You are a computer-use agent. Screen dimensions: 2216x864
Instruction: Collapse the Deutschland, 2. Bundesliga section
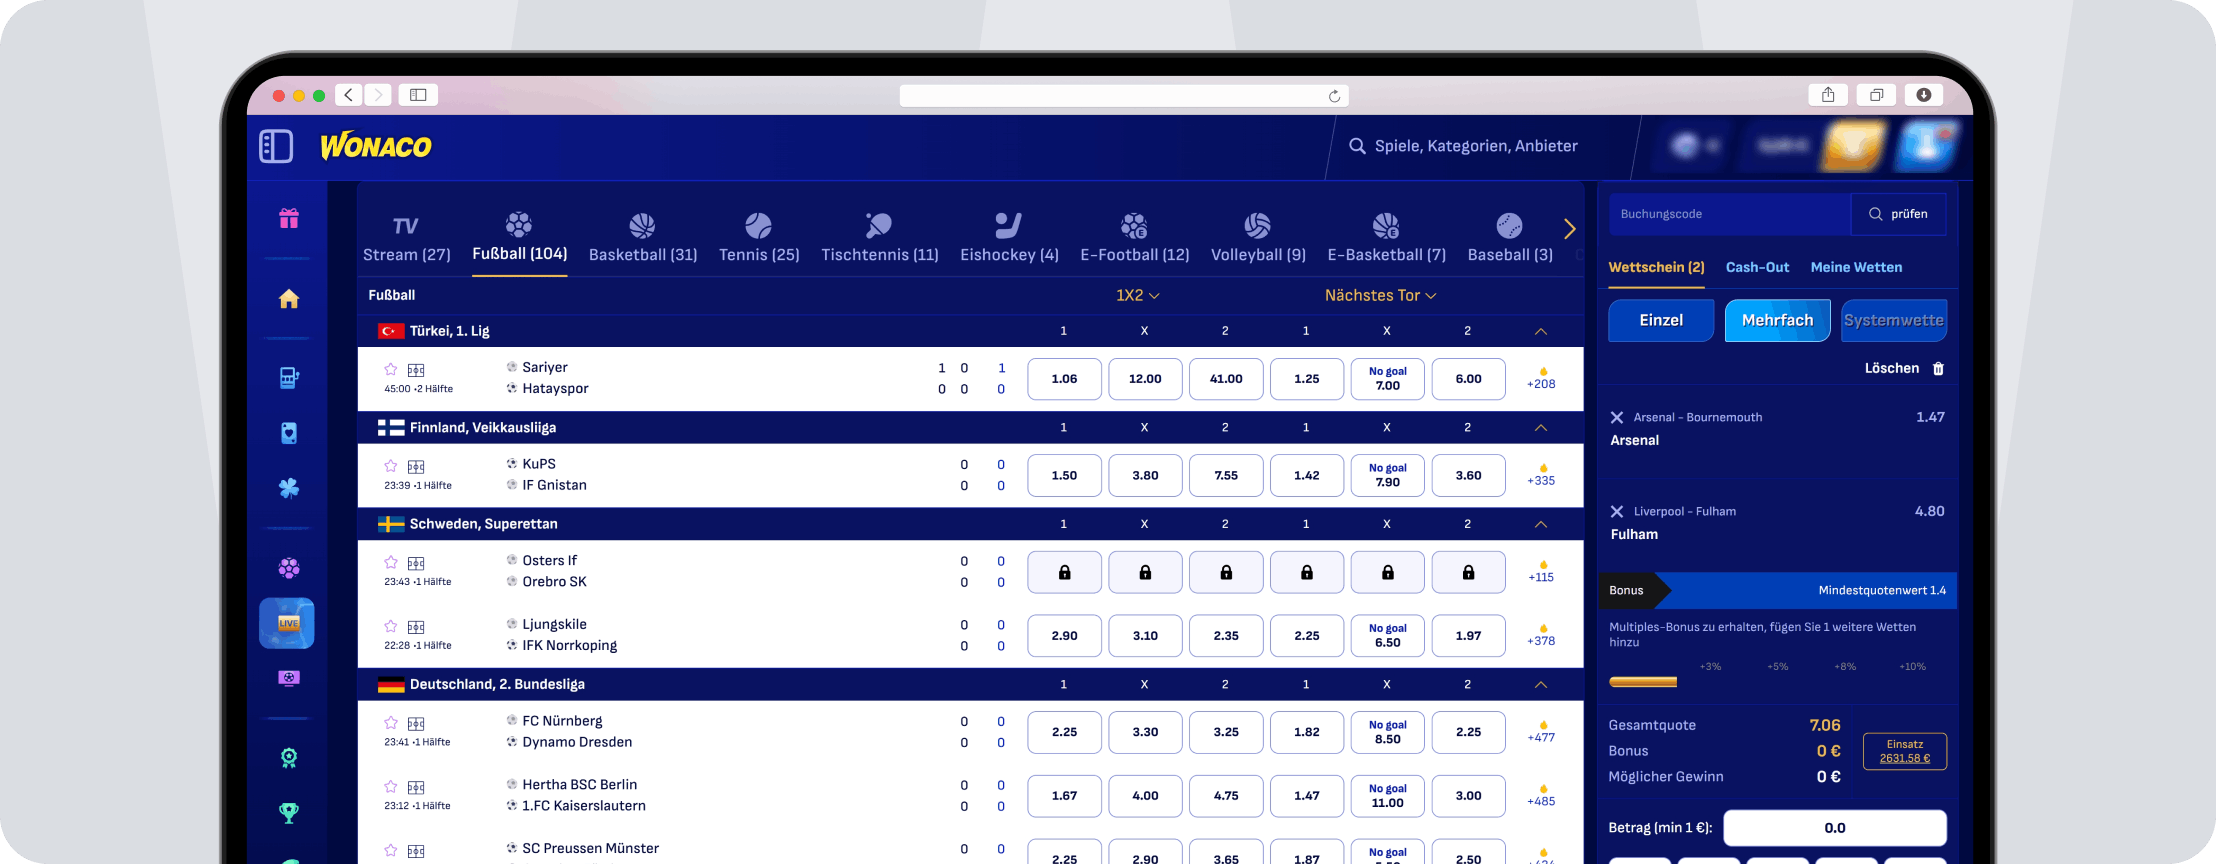(x=1541, y=685)
